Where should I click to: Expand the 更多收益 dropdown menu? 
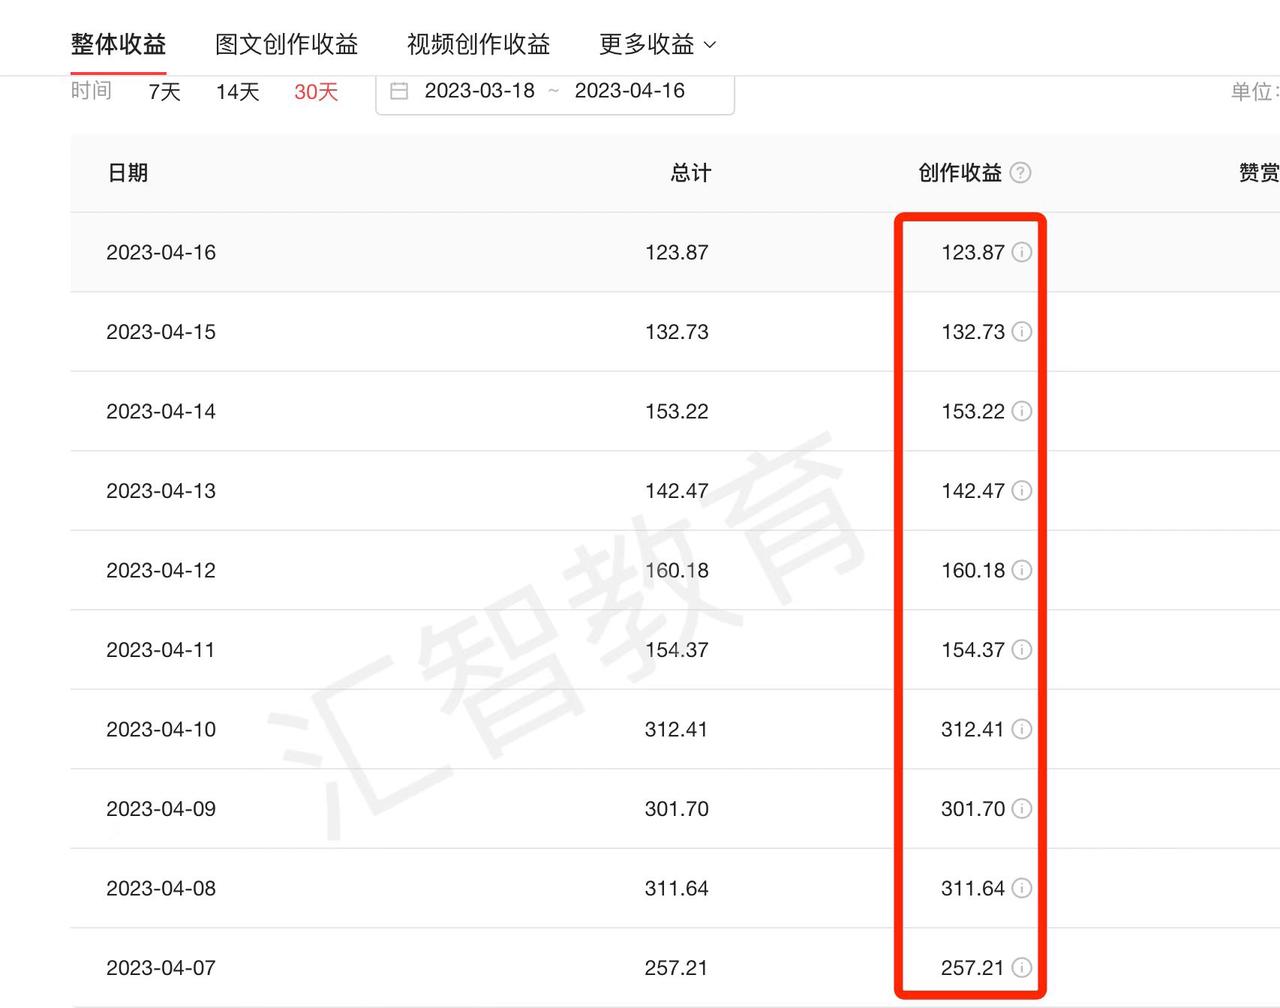(x=657, y=44)
